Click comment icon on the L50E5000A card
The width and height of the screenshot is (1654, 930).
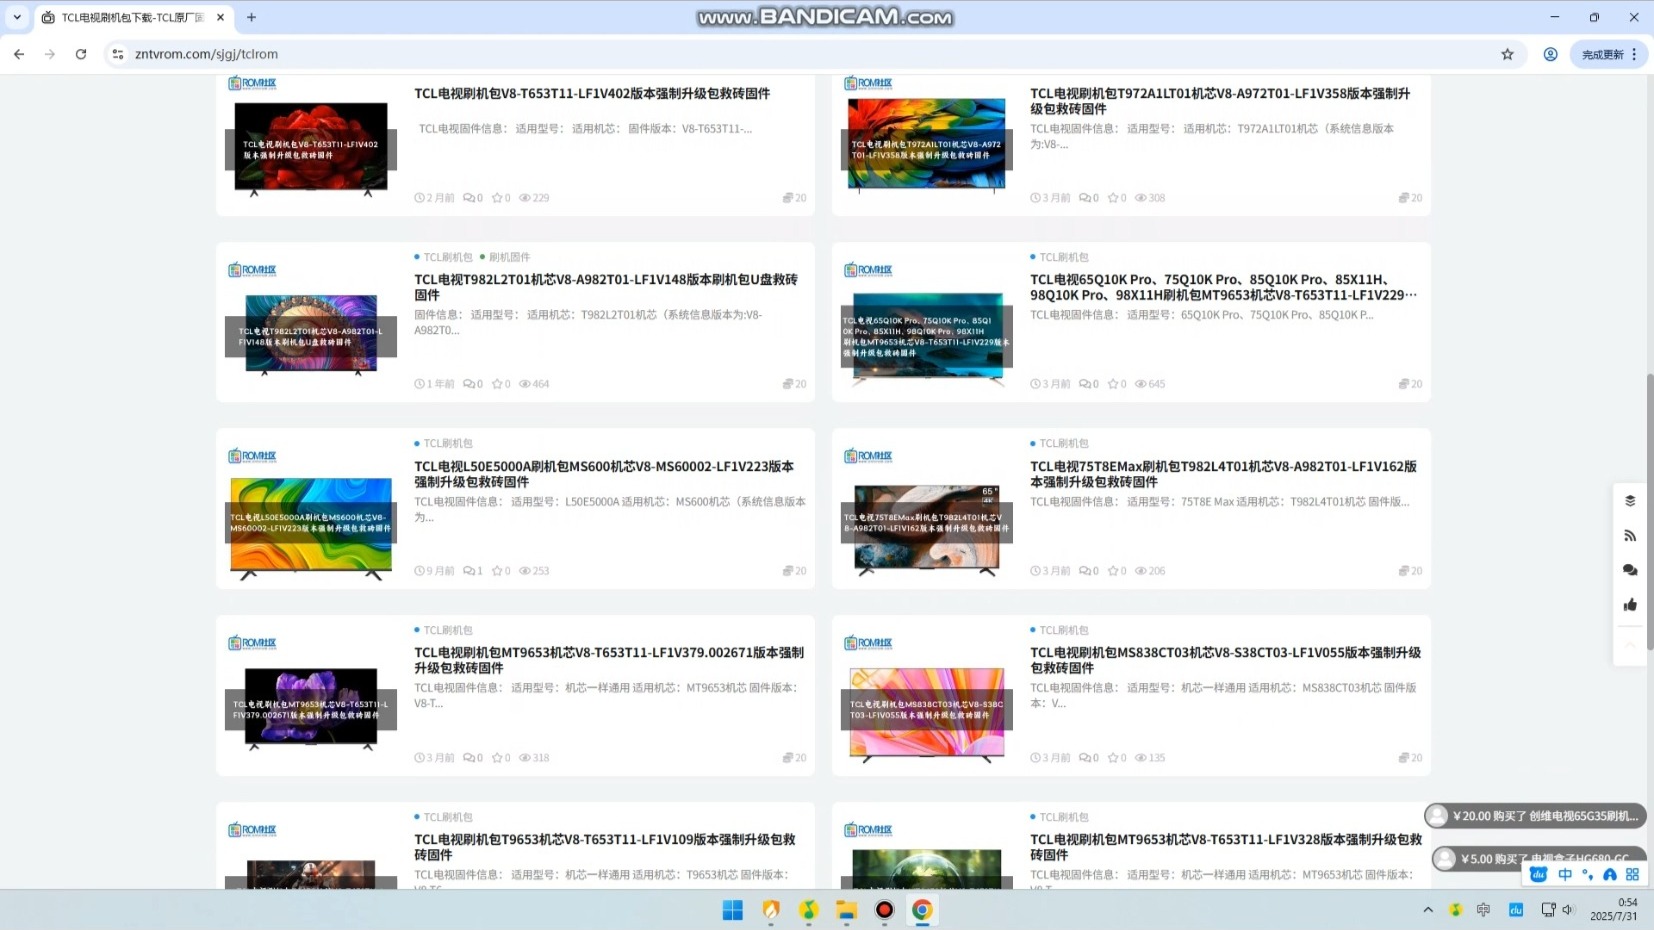[468, 571]
